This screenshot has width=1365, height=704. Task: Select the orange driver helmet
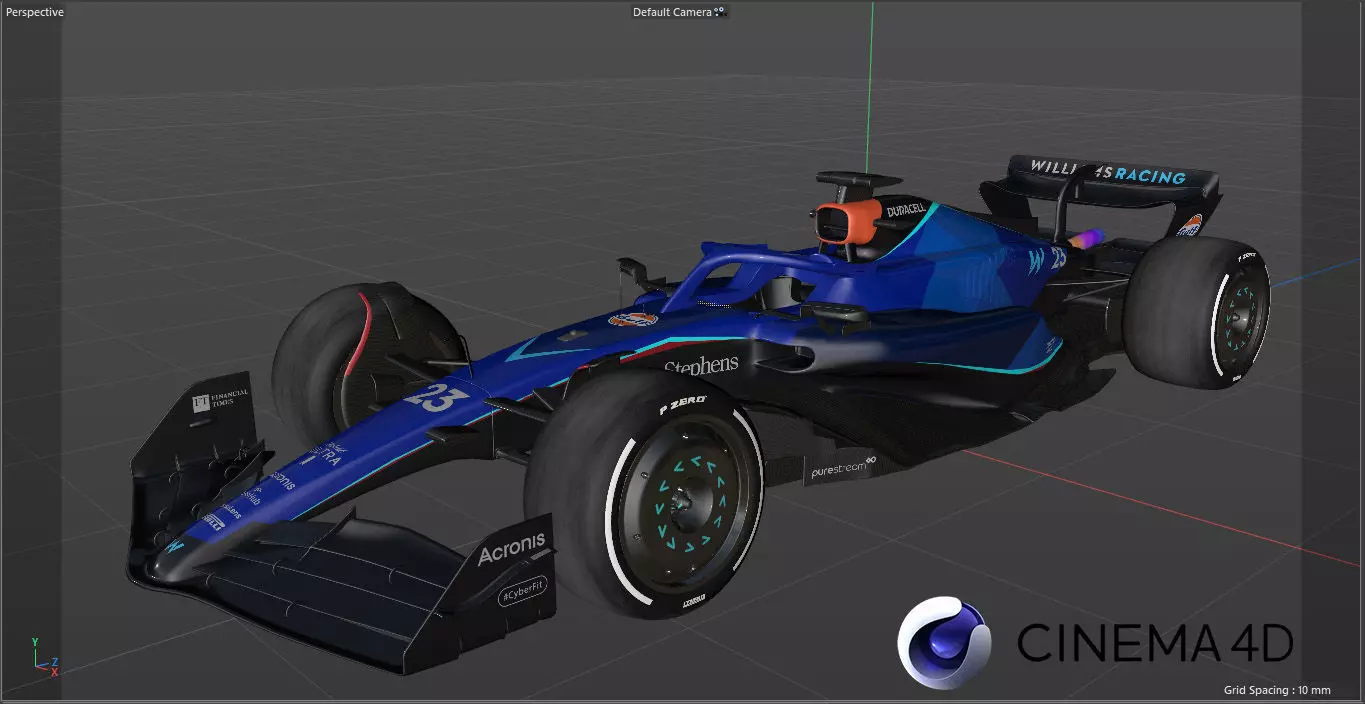[847, 223]
